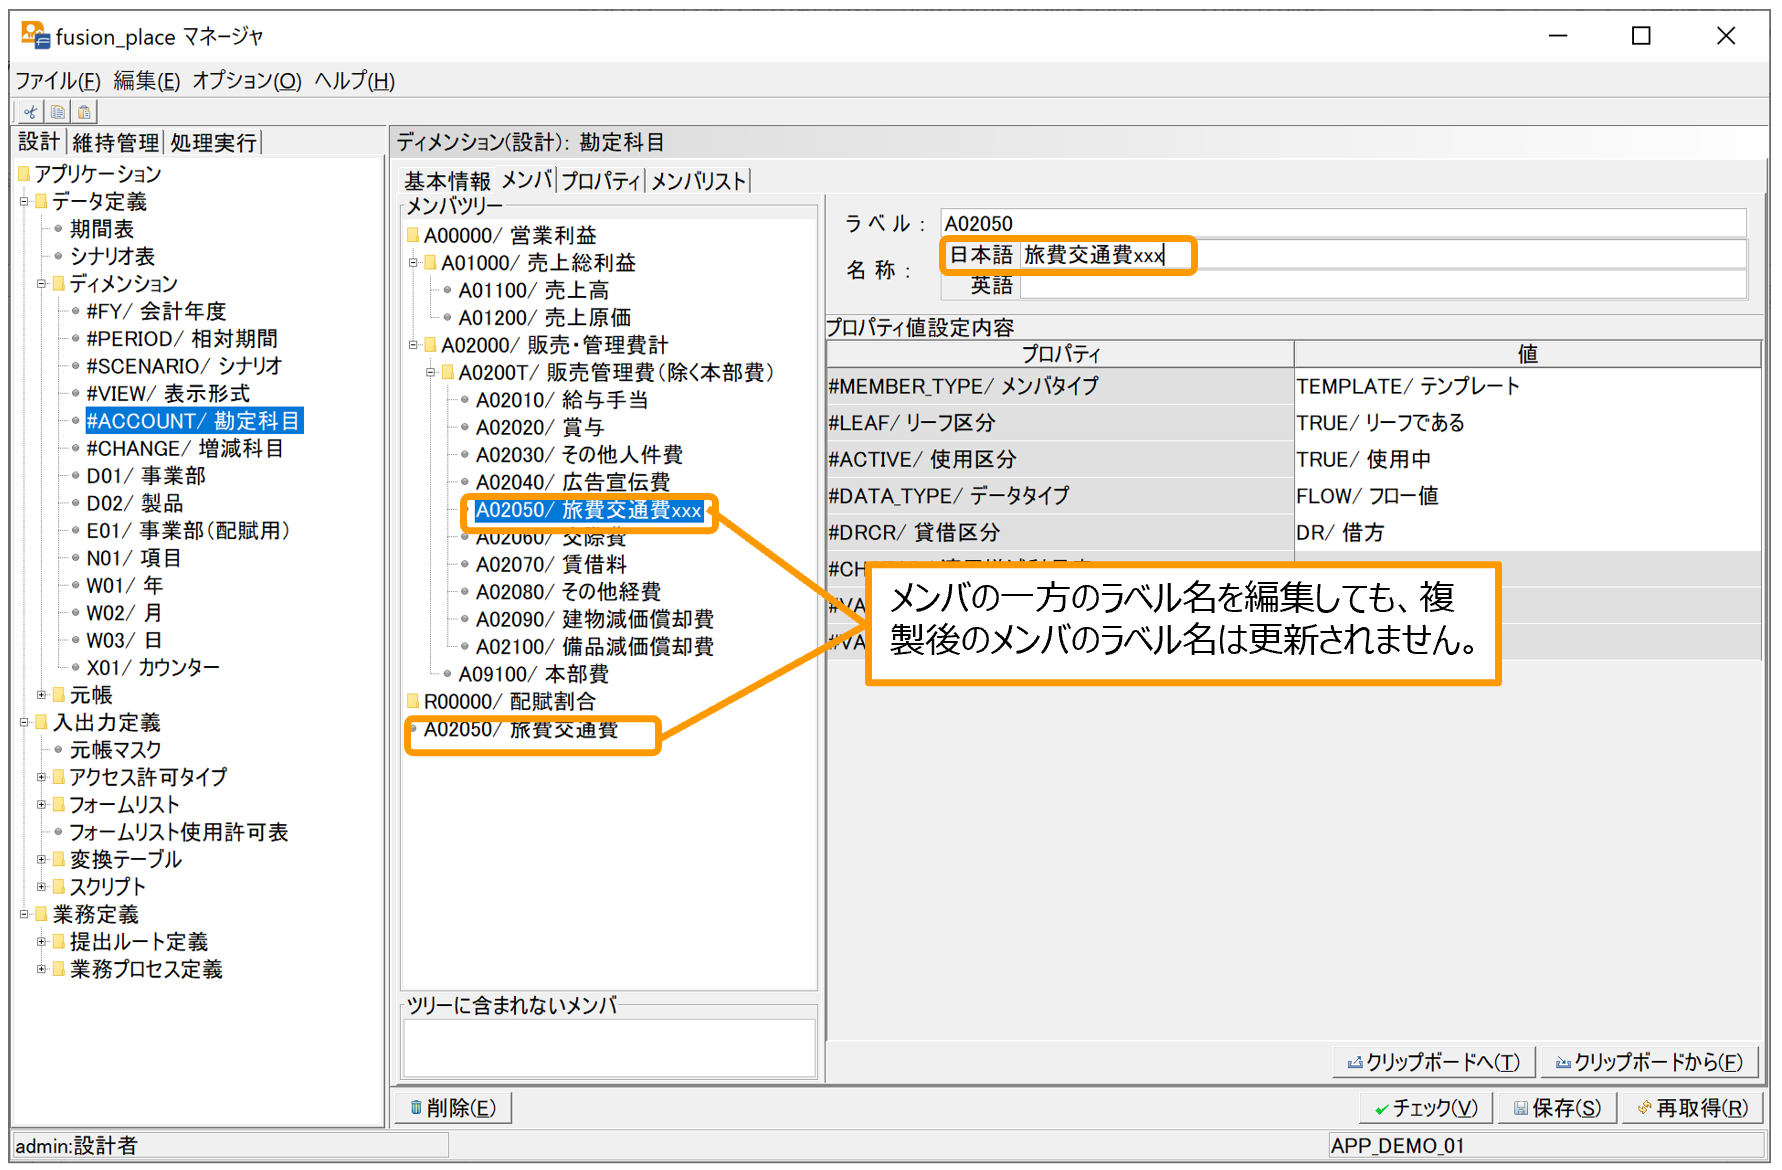Image resolution: width=1782 pixels, height=1170 pixels.
Task: Click the 削除(E) delete button
Action: click(454, 1108)
